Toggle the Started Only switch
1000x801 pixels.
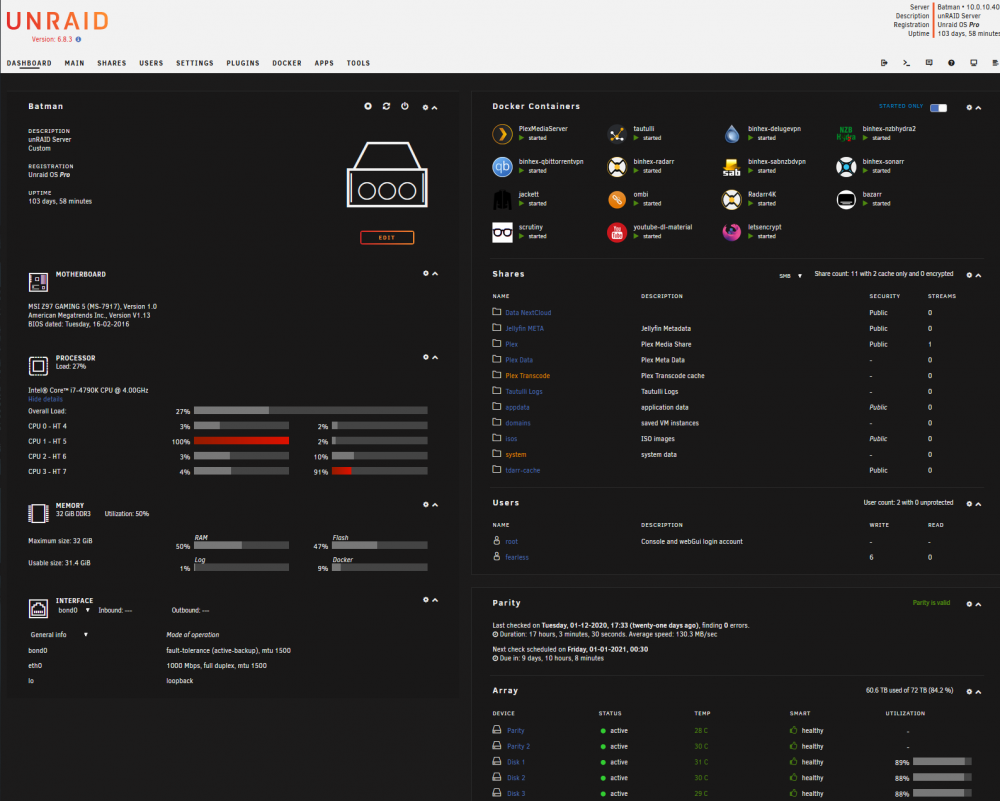938,108
